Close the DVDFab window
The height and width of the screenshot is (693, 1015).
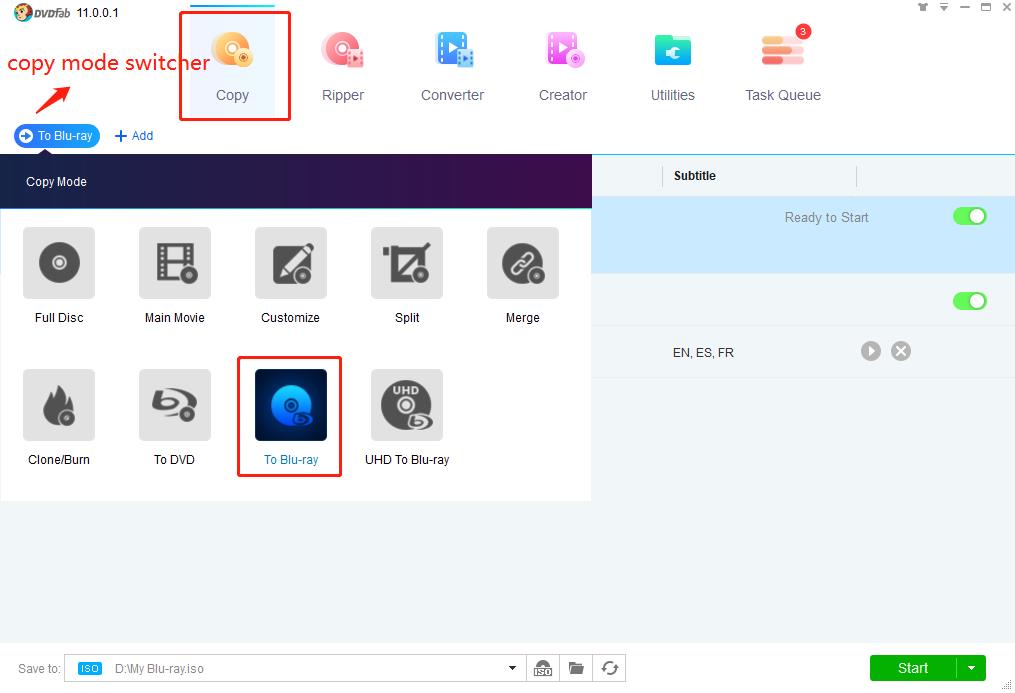pos(1007,7)
